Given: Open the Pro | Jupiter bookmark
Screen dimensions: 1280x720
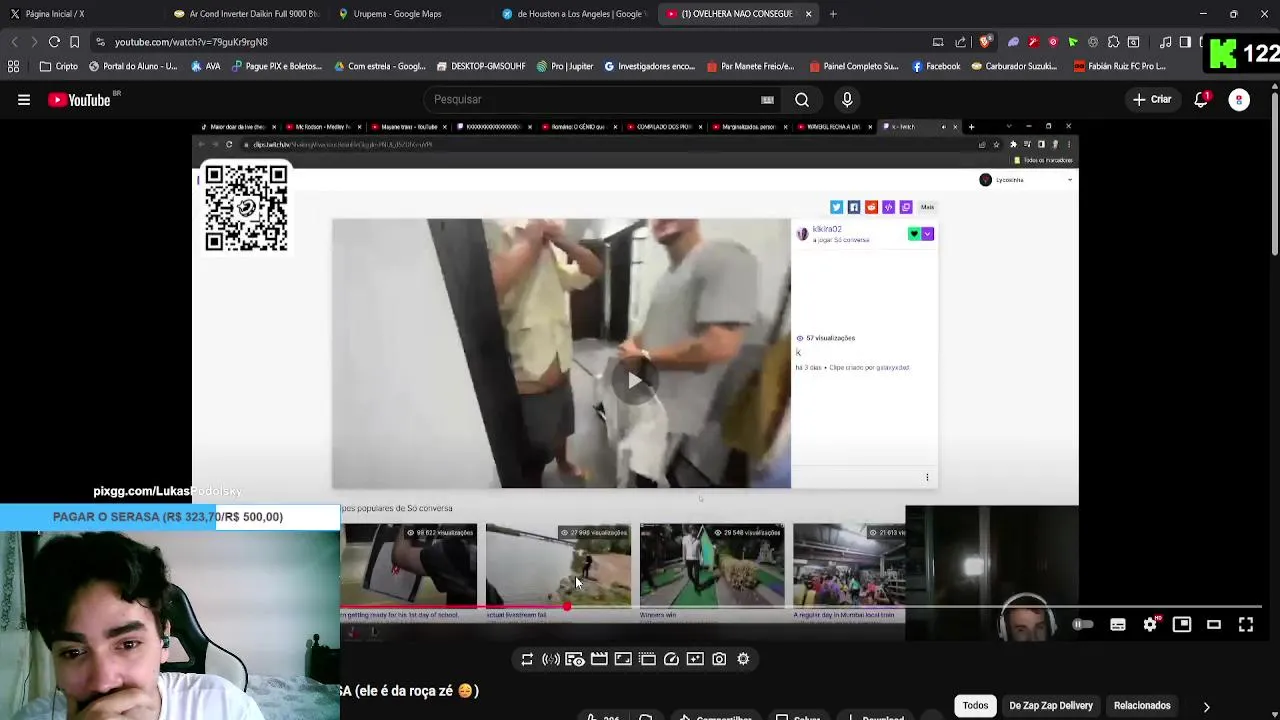Looking at the screenshot, I should [x=565, y=66].
